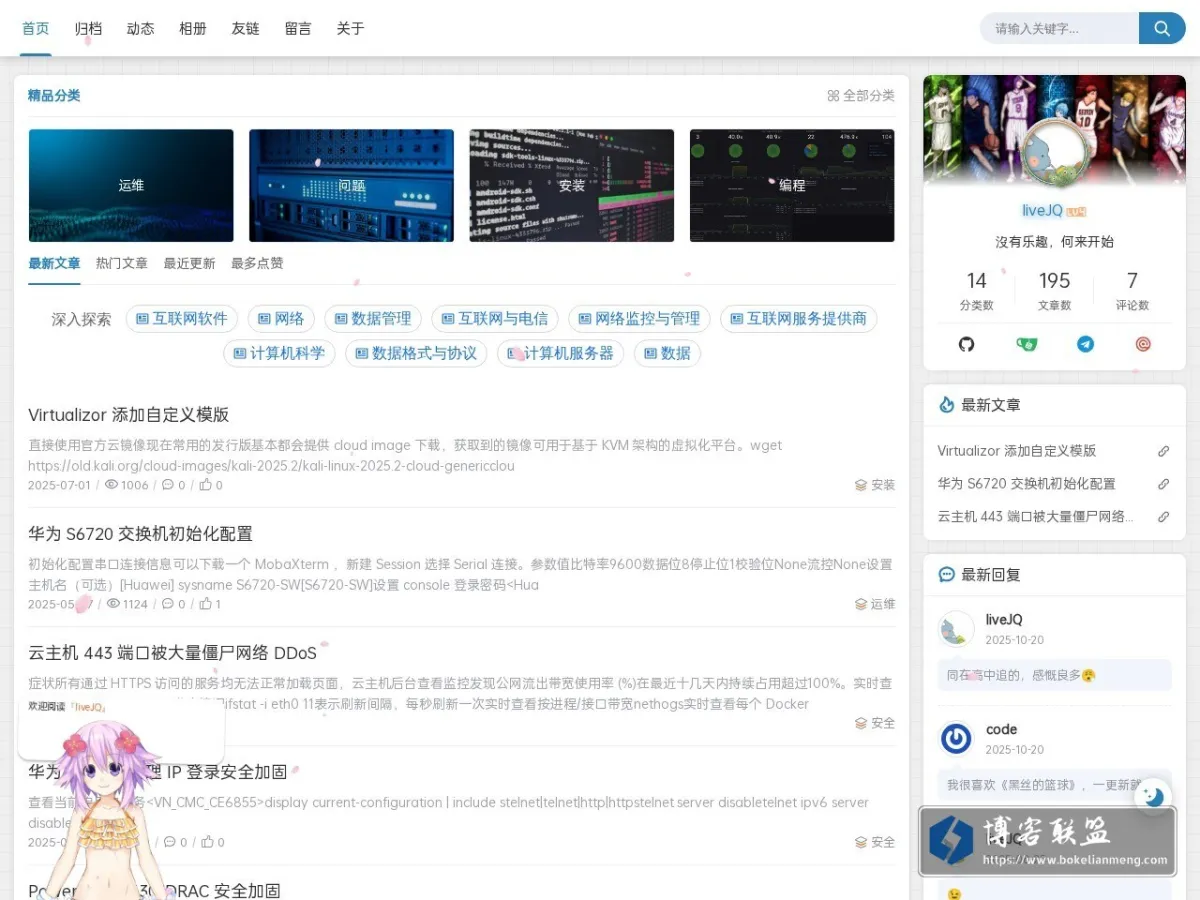The image size is (1200, 900).
Task: Switch to 最近更新 tab
Action: (189, 263)
